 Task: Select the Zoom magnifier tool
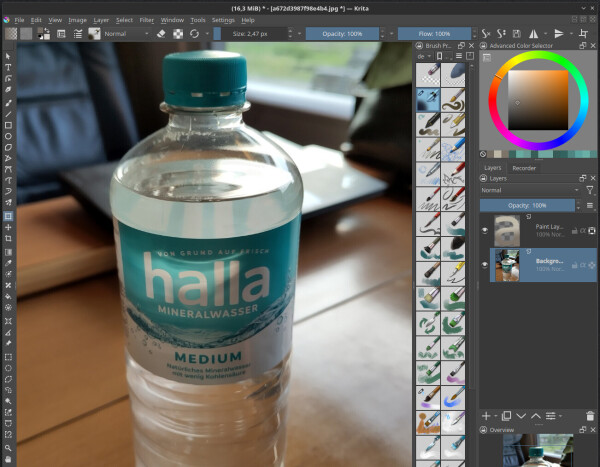(8, 448)
